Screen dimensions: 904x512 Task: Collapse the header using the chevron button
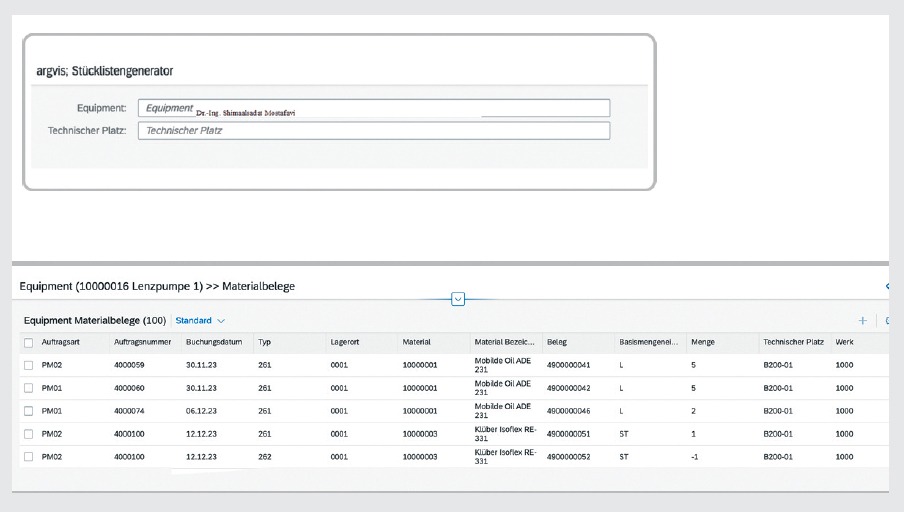[x=458, y=298]
